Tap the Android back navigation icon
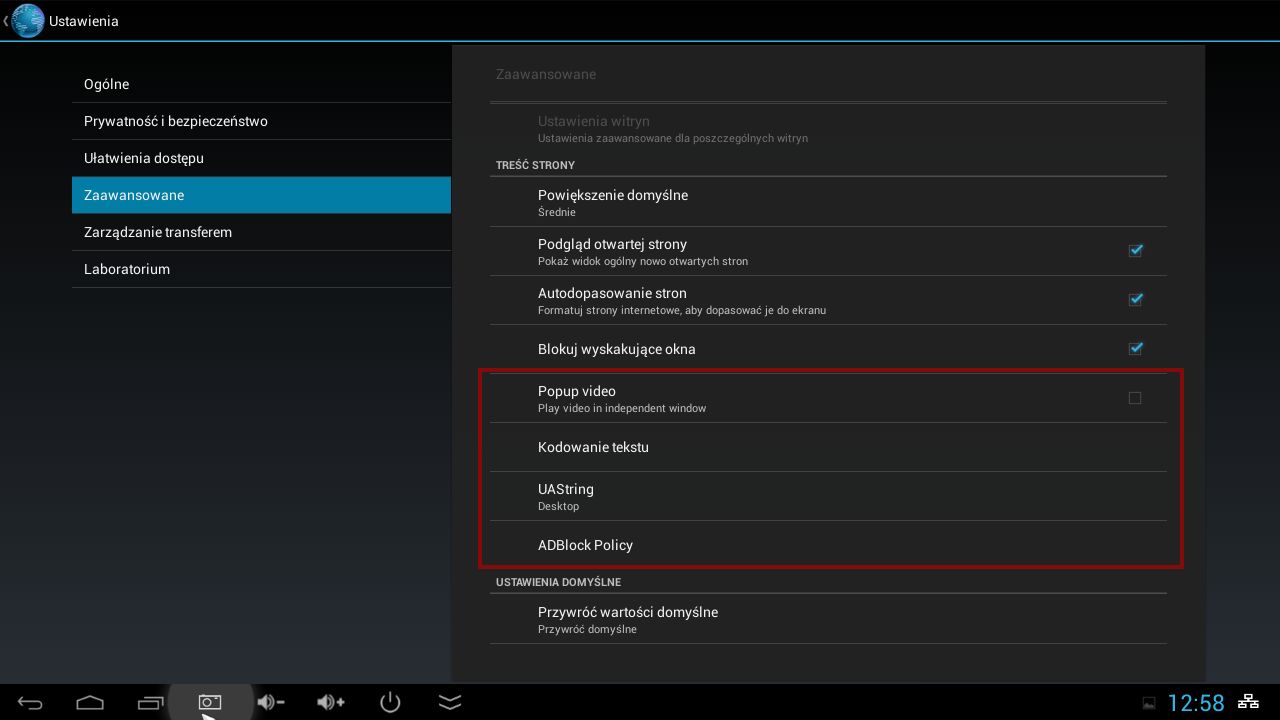Screen dimensions: 1280x720 coord(30,702)
